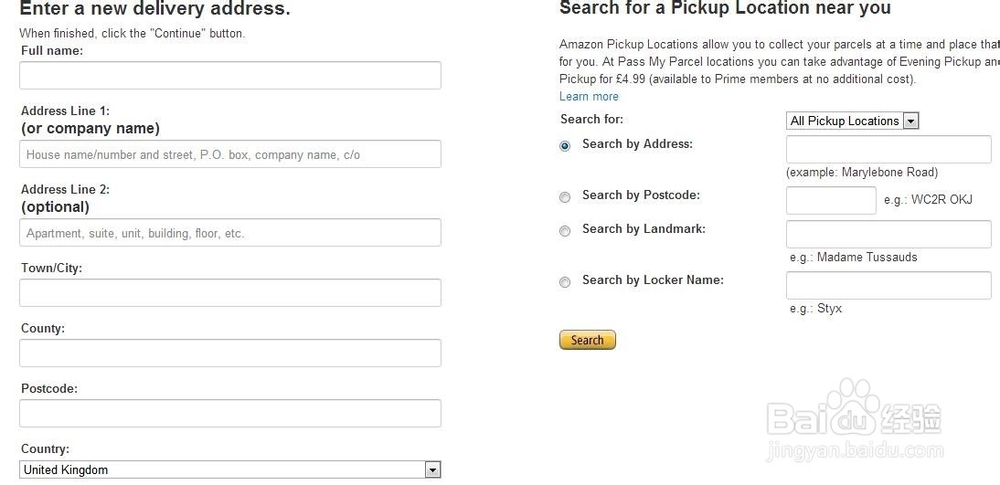
Task: Select the Search by Postcode radio button
Action: click(x=565, y=197)
